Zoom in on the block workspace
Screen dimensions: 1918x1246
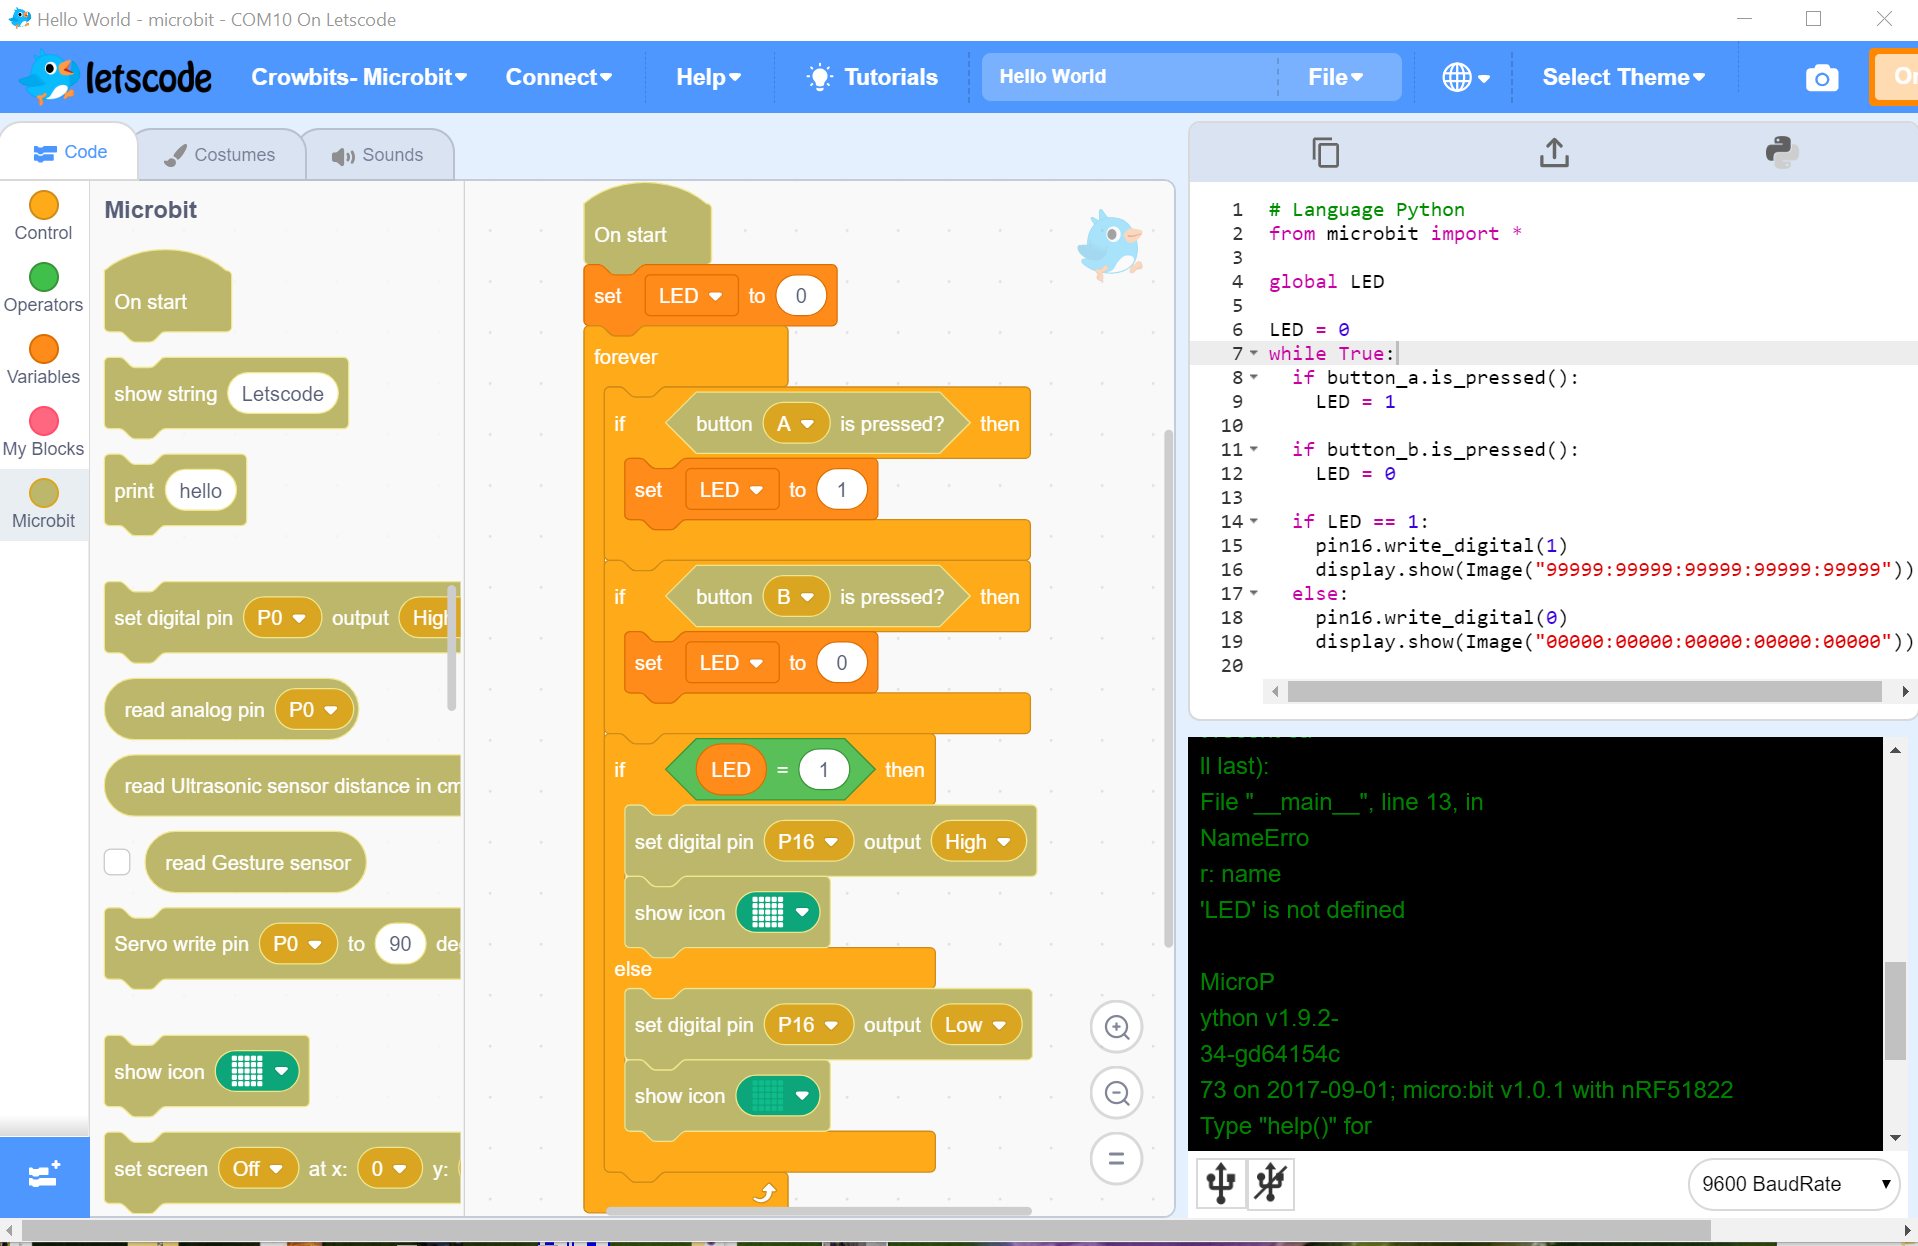[x=1117, y=1027]
